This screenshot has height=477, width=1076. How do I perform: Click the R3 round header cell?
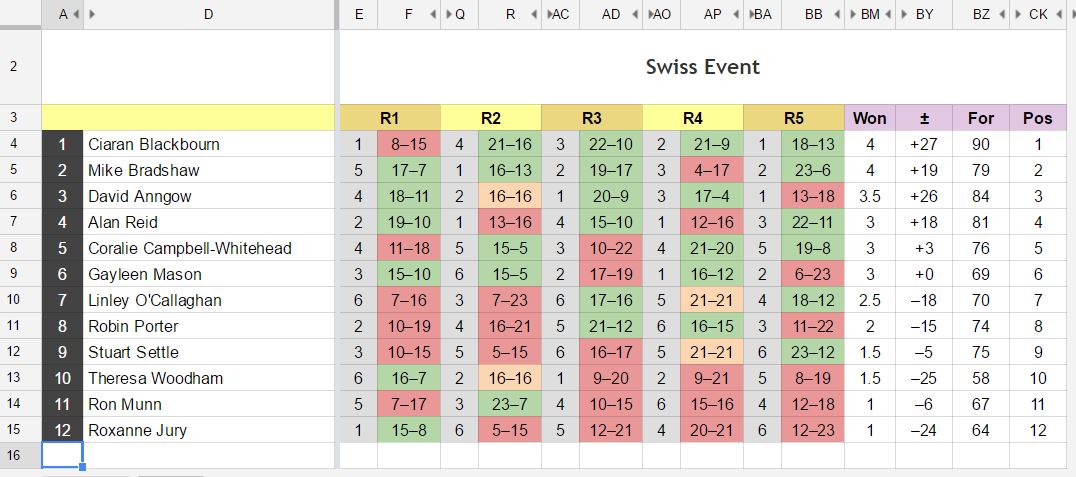click(x=592, y=118)
